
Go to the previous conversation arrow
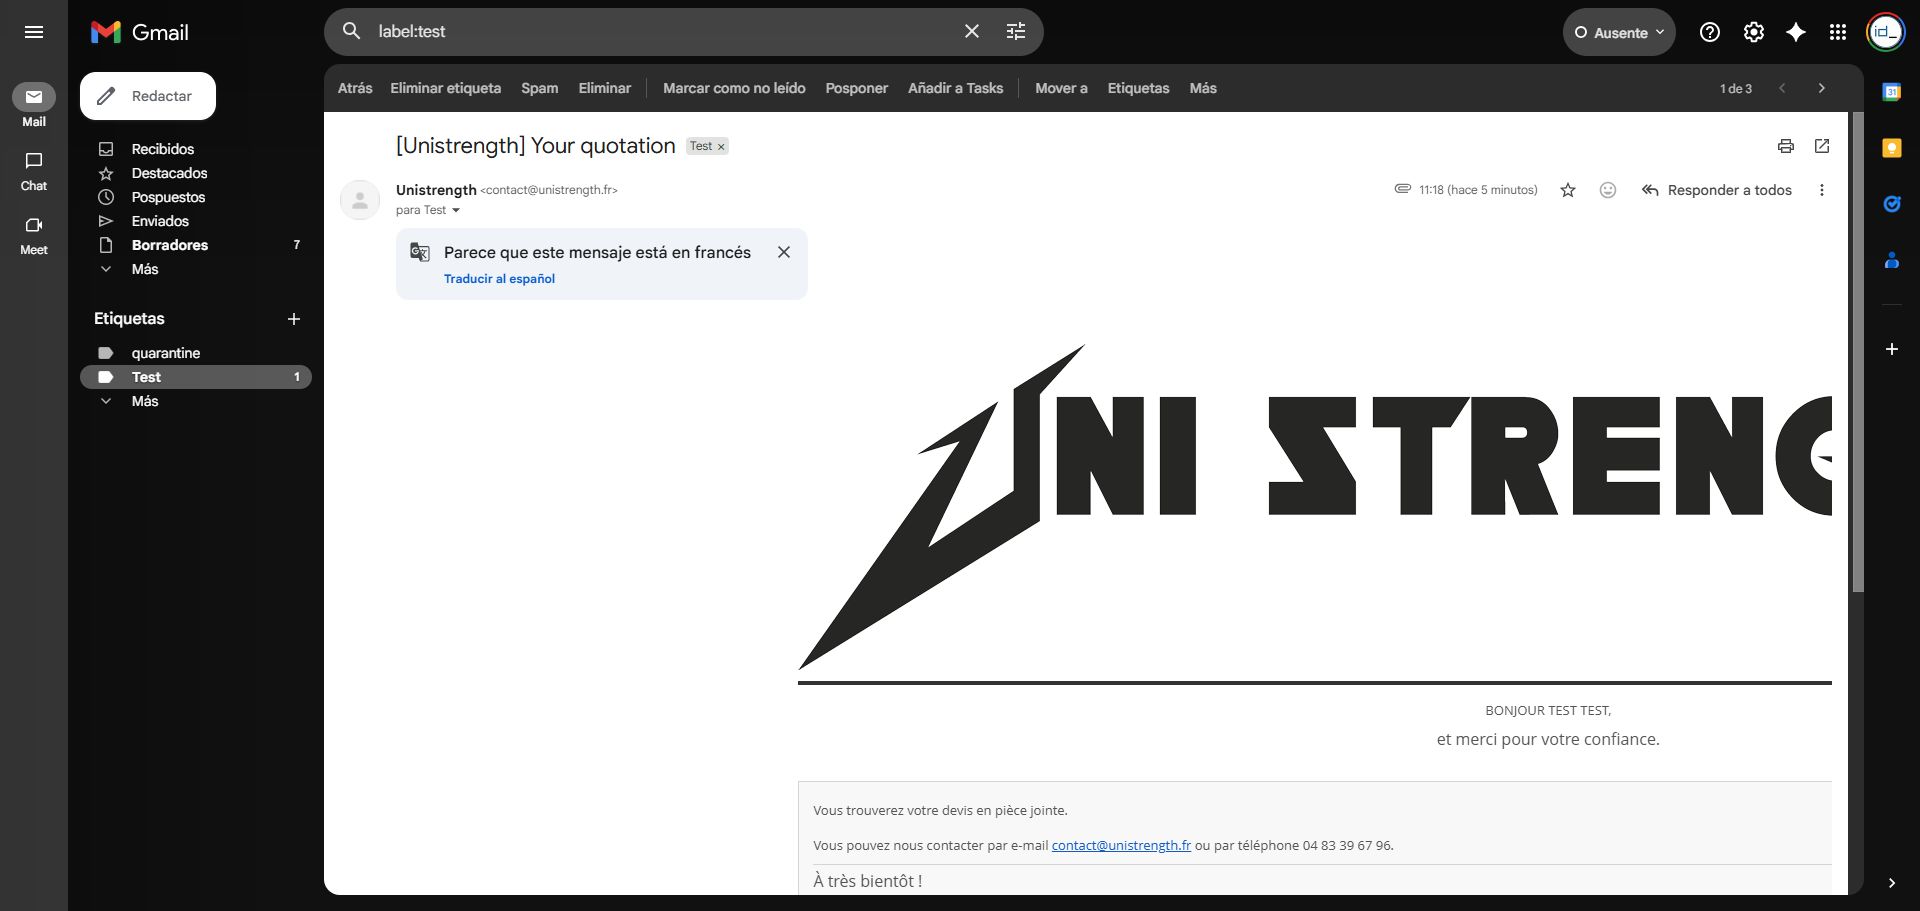(x=1782, y=88)
